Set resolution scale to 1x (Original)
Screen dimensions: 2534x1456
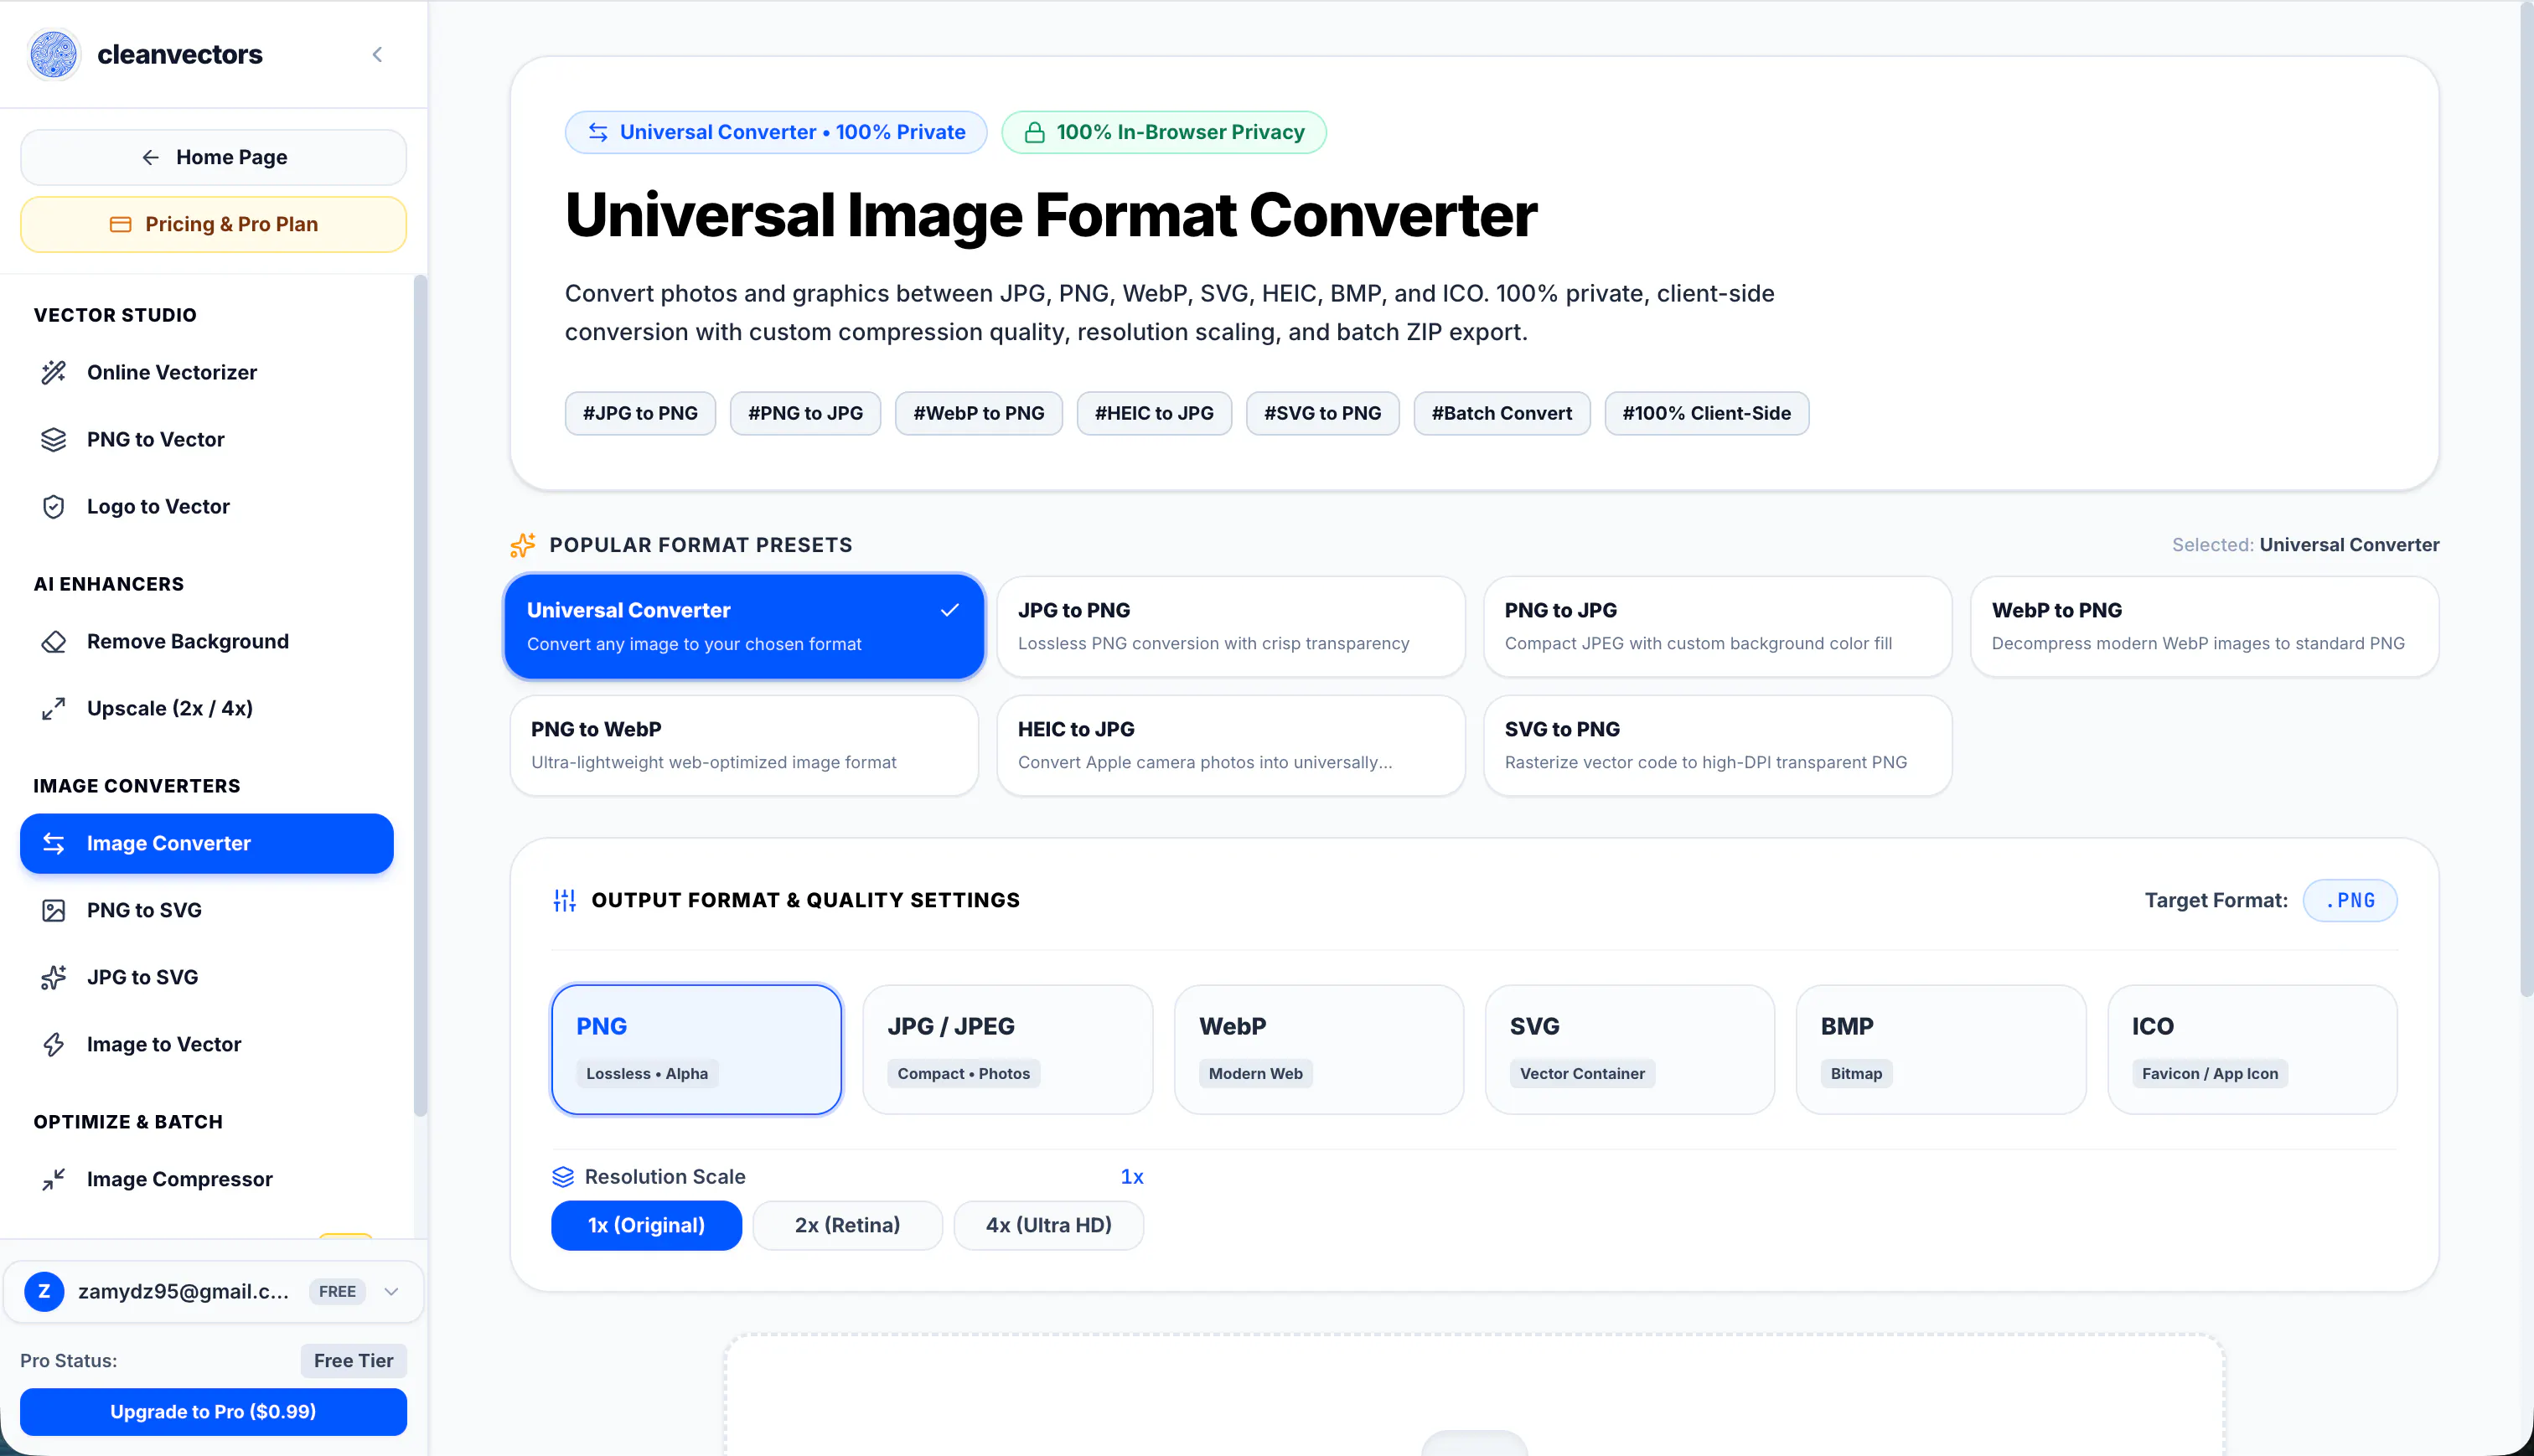pyautogui.click(x=646, y=1225)
